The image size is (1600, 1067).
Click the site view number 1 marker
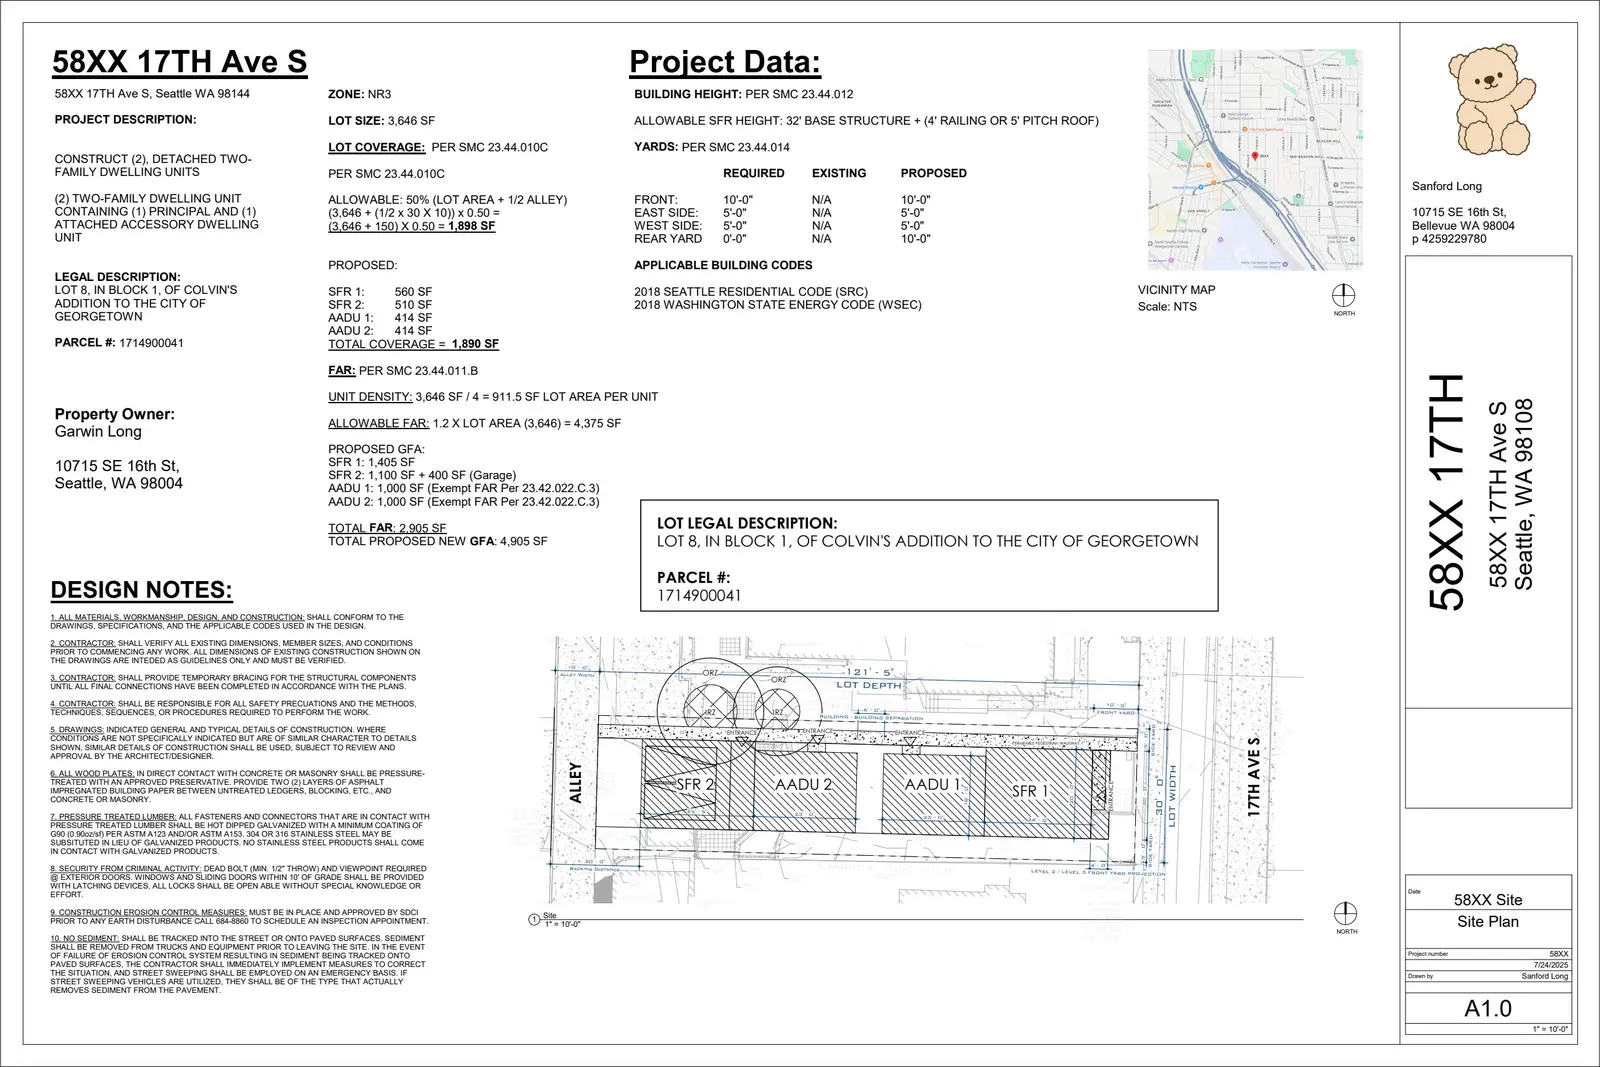[x=534, y=920]
